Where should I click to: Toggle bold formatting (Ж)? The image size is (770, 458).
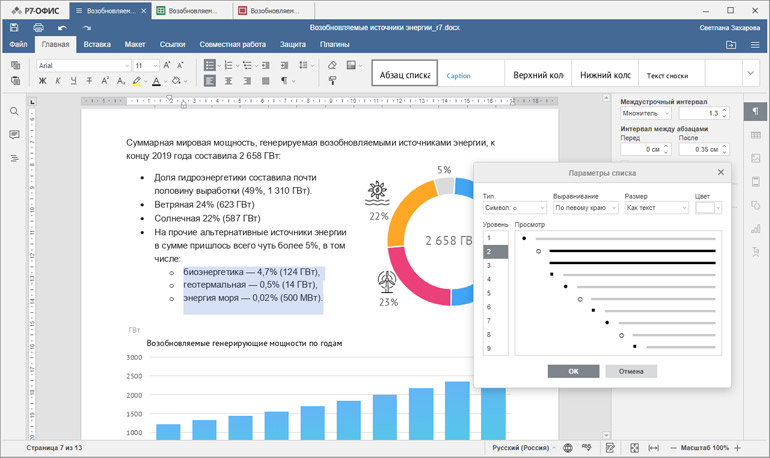(43, 81)
